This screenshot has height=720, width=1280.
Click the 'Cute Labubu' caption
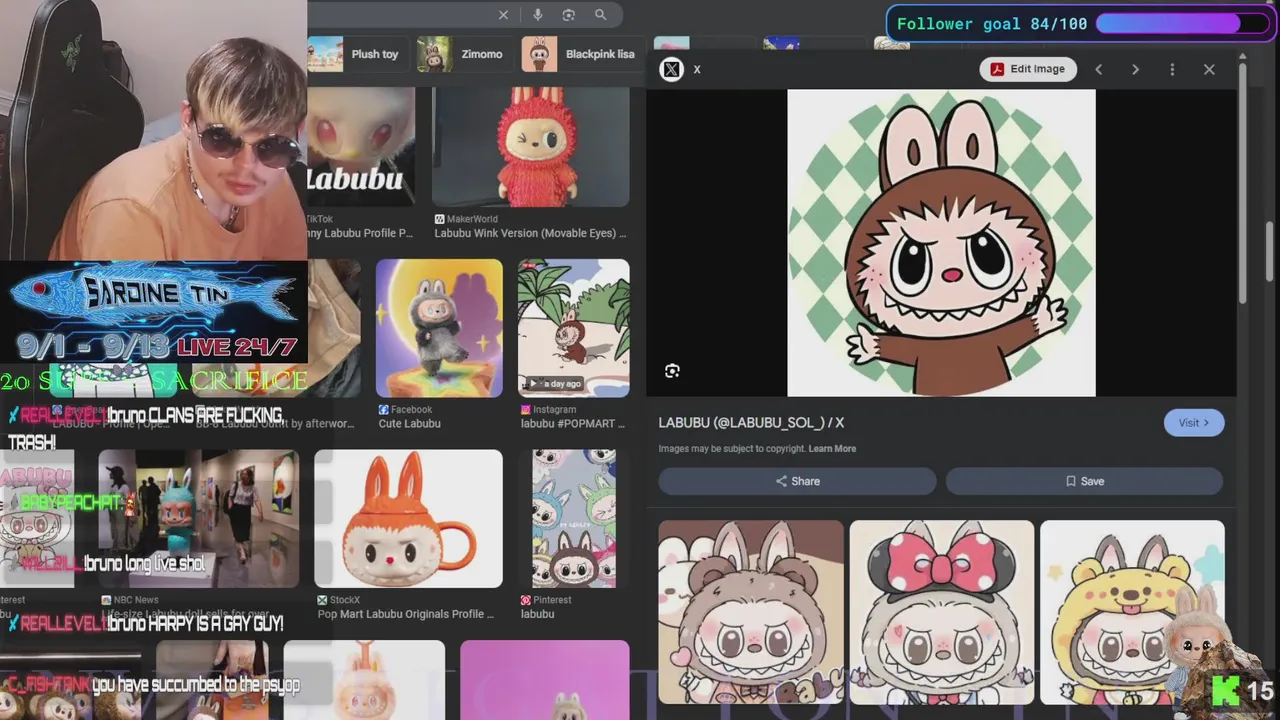coord(409,424)
